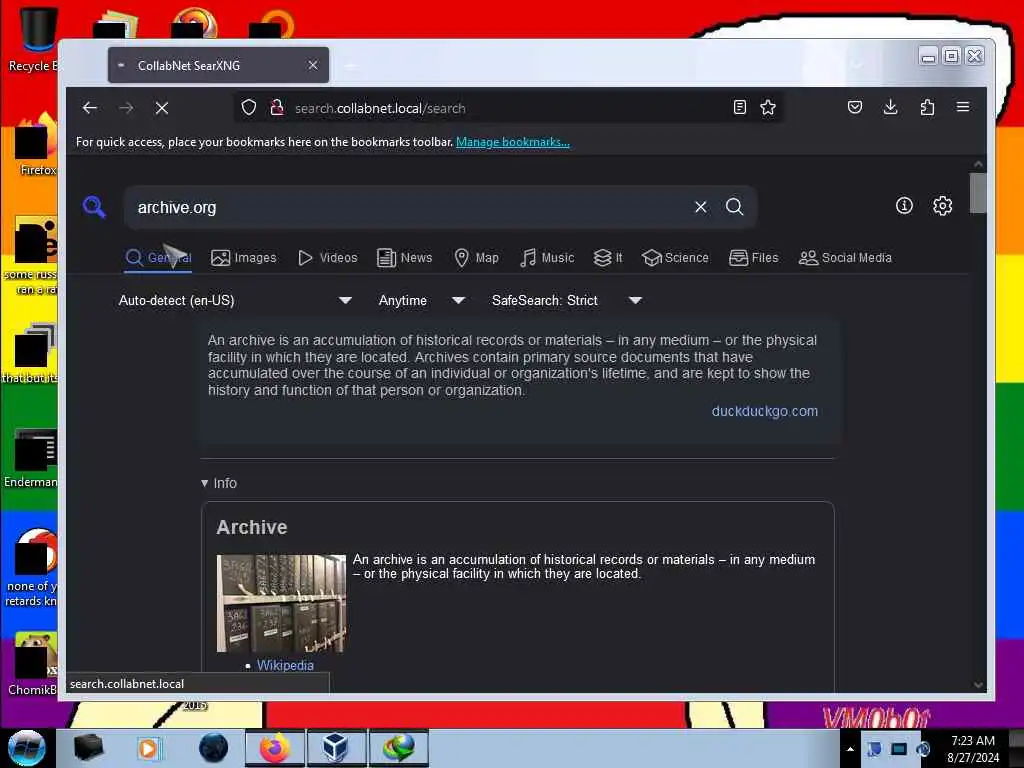Open the extensions puzzle icon
The width and height of the screenshot is (1024, 768).
[927, 107]
